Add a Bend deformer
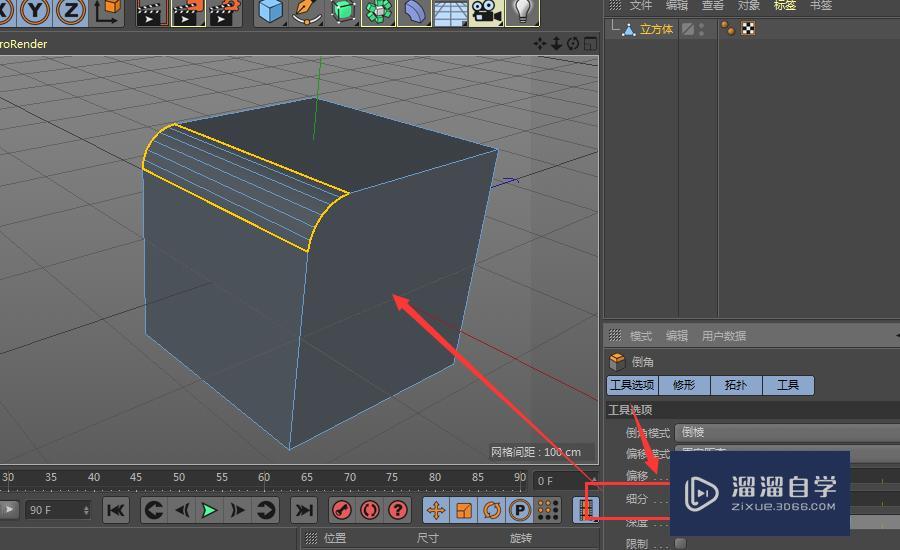 coord(414,11)
